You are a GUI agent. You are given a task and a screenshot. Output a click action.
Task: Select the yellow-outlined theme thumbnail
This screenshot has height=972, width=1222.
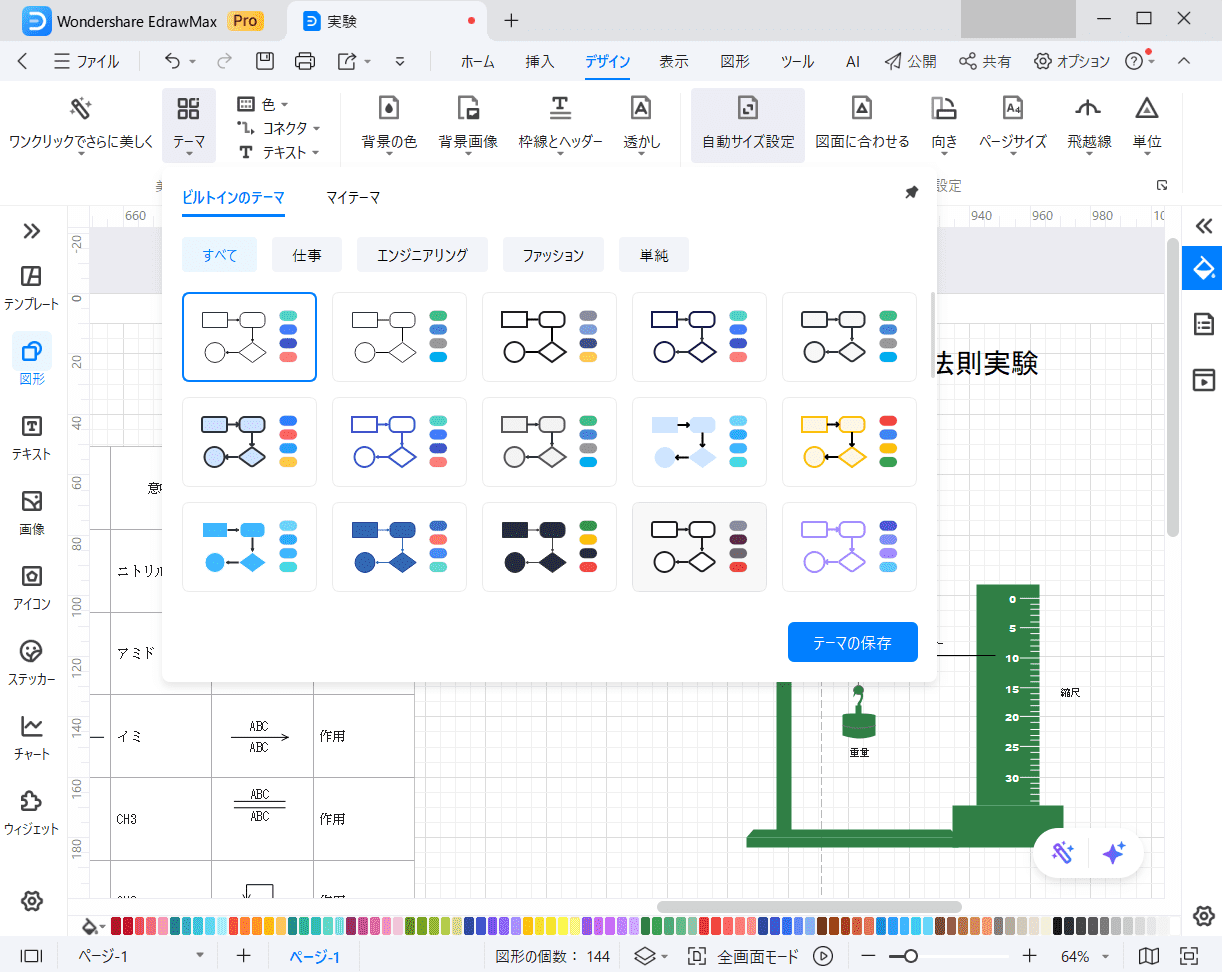849,442
